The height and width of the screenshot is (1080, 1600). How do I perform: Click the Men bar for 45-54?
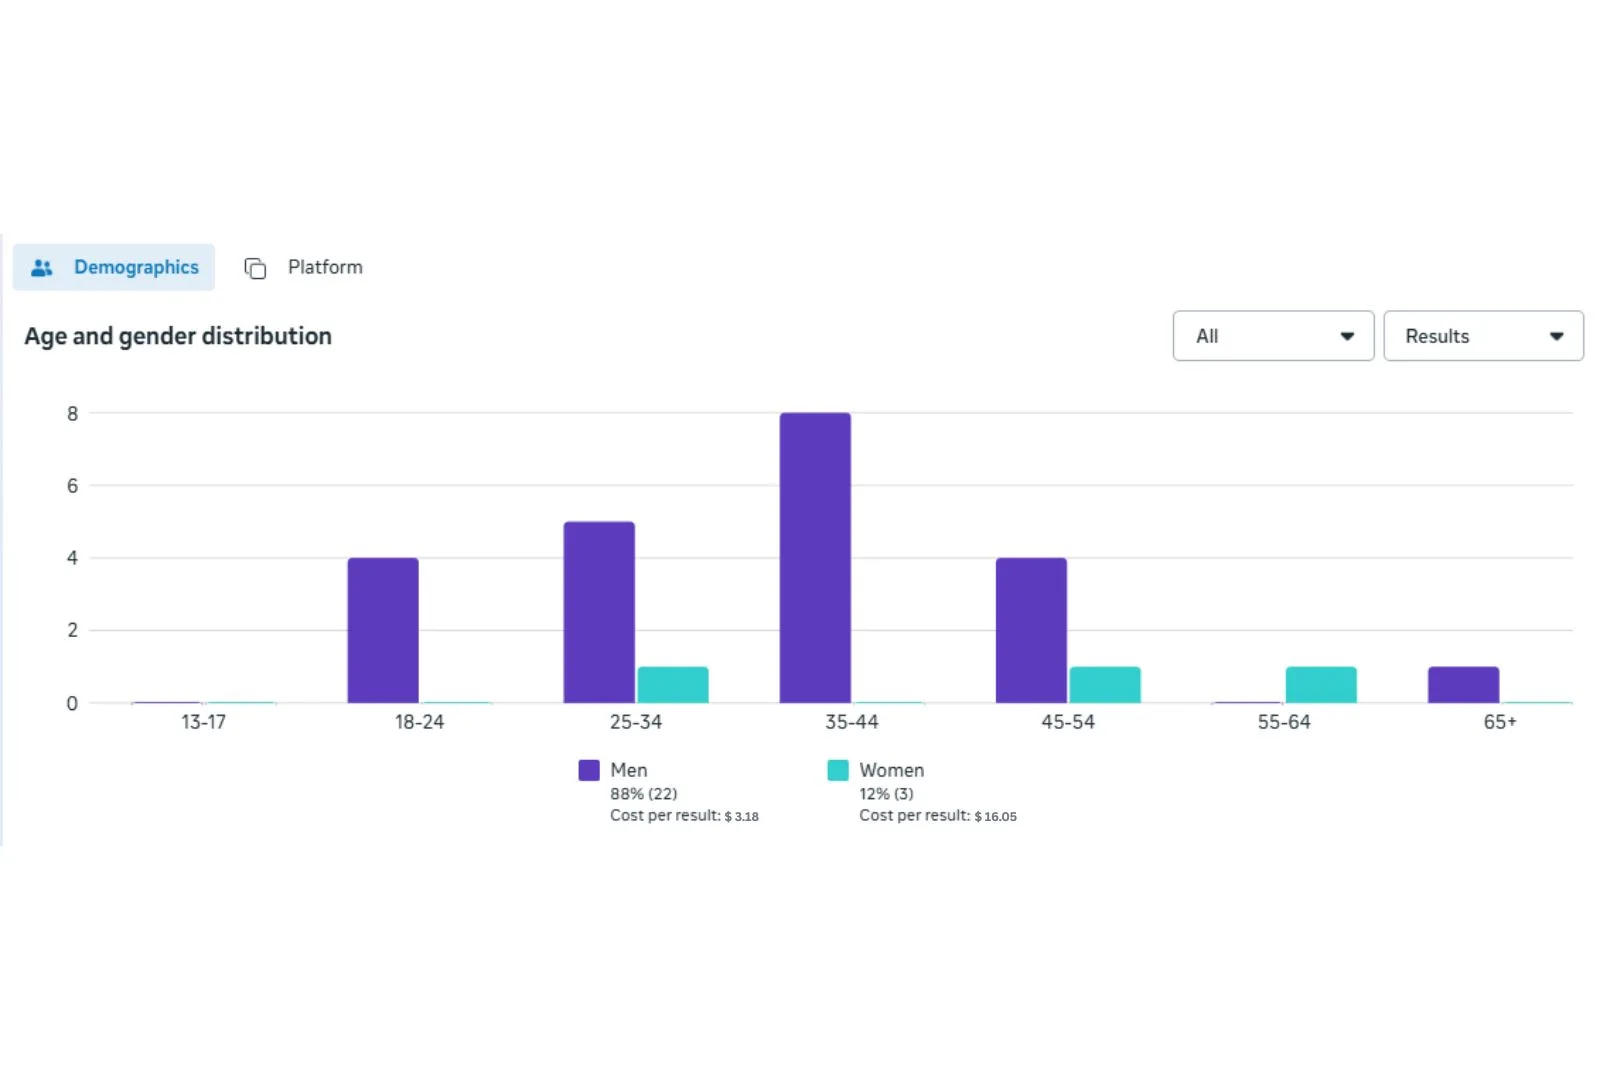coord(1031,630)
